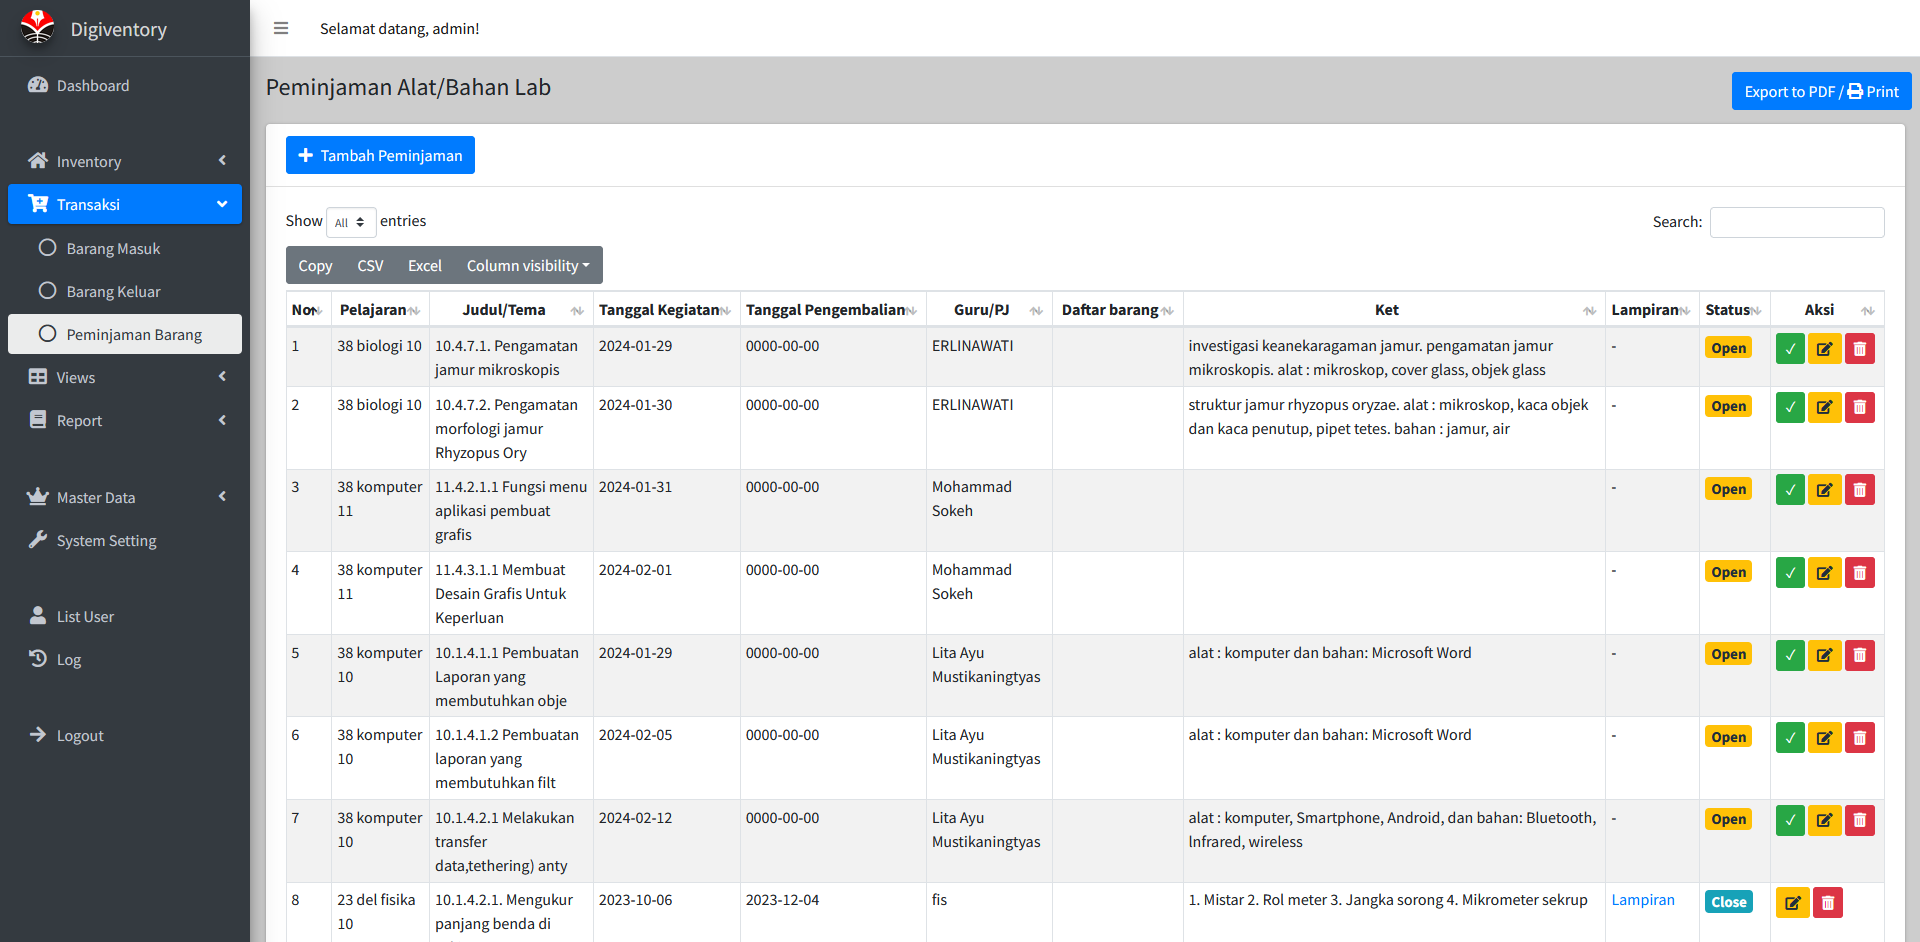Approve row 1 with green checkmark button
The image size is (1920, 942).
point(1790,349)
